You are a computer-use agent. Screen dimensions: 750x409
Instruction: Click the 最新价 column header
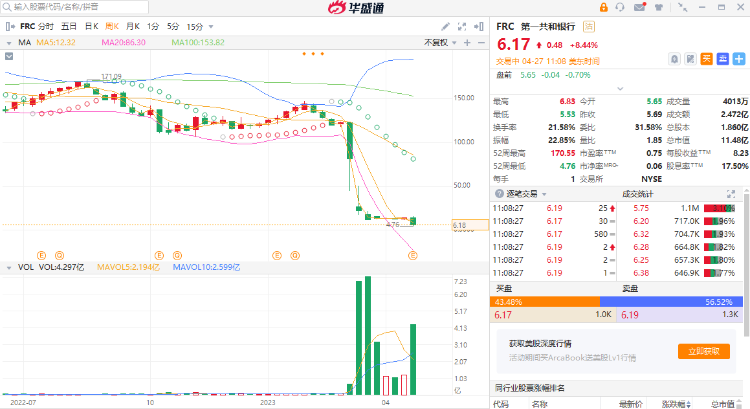tap(630, 404)
